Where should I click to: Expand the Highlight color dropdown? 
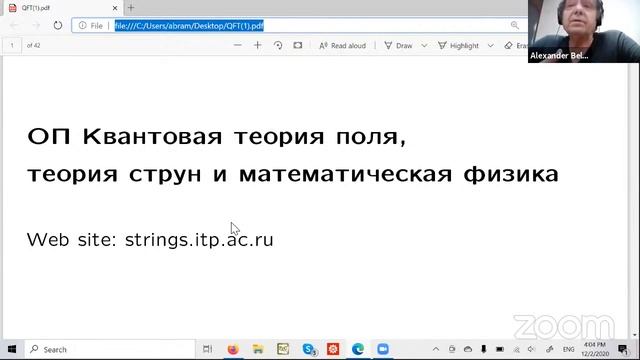490,46
